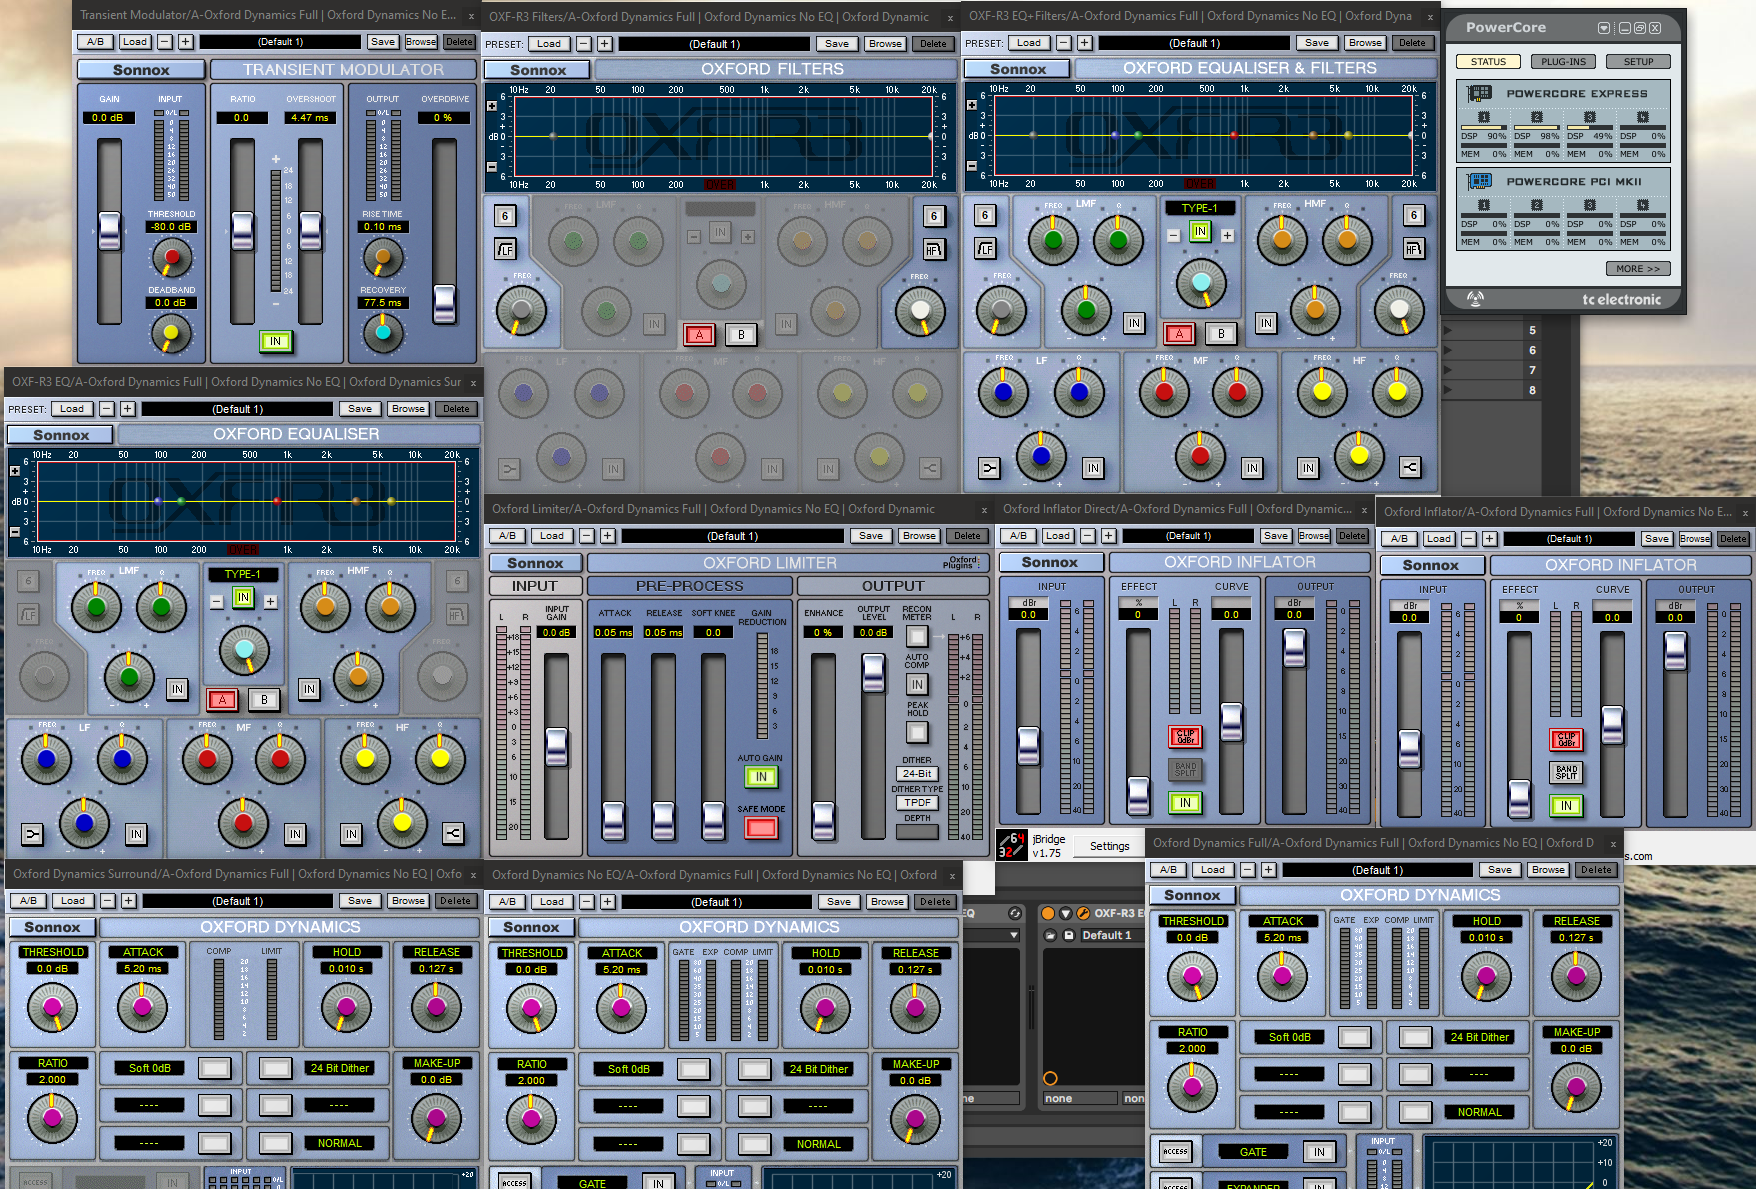Screen dimensions: 1756x1189
Task: Click left slope 6 button in Oxford Filters
Action: [x=505, y=216]
